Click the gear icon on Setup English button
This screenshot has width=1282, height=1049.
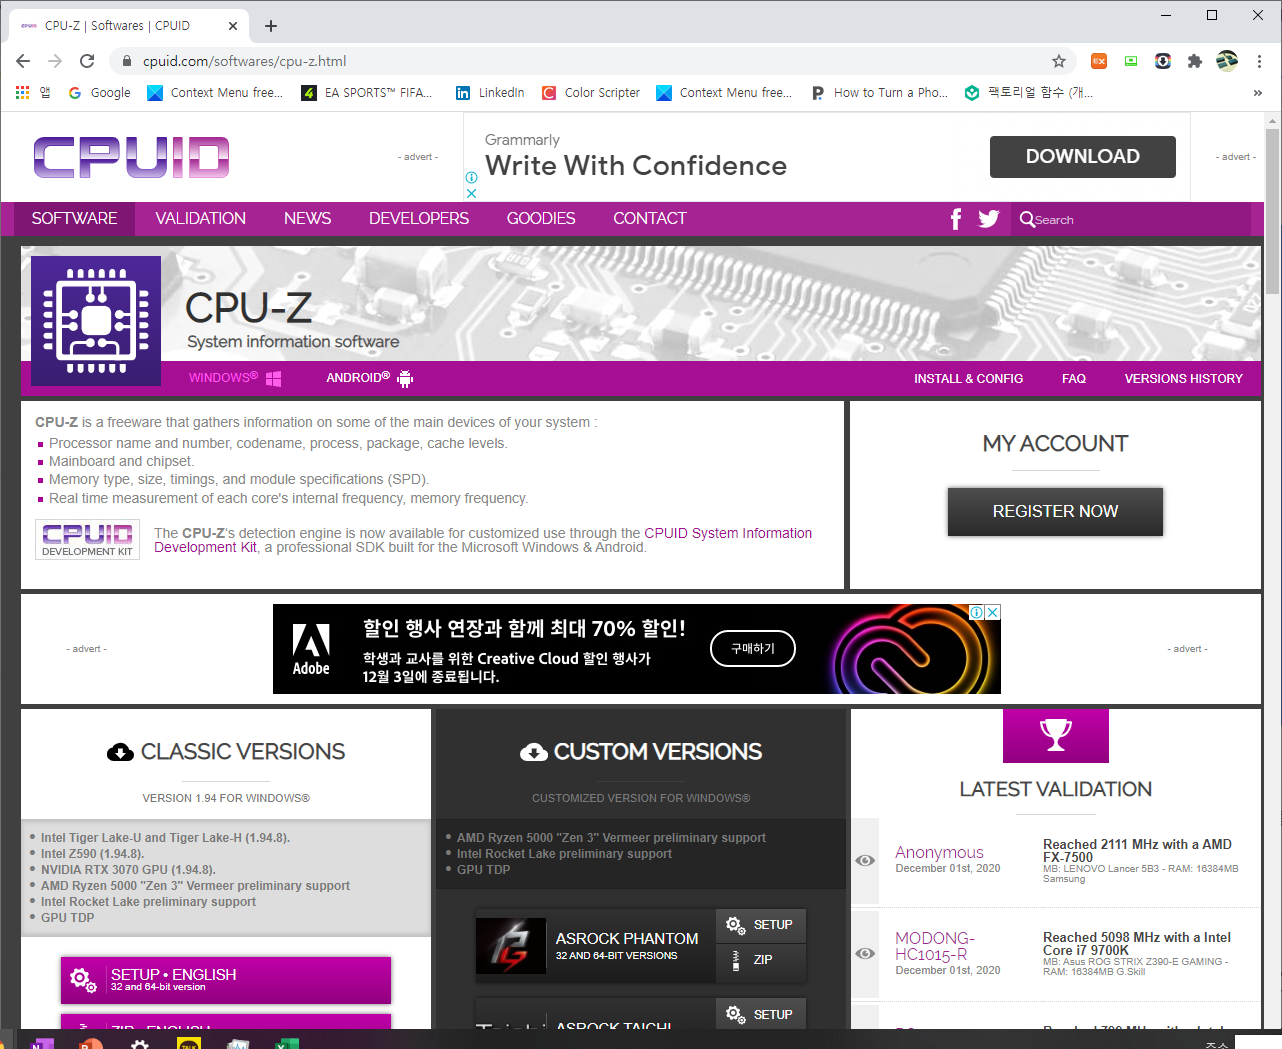[83, 980]
